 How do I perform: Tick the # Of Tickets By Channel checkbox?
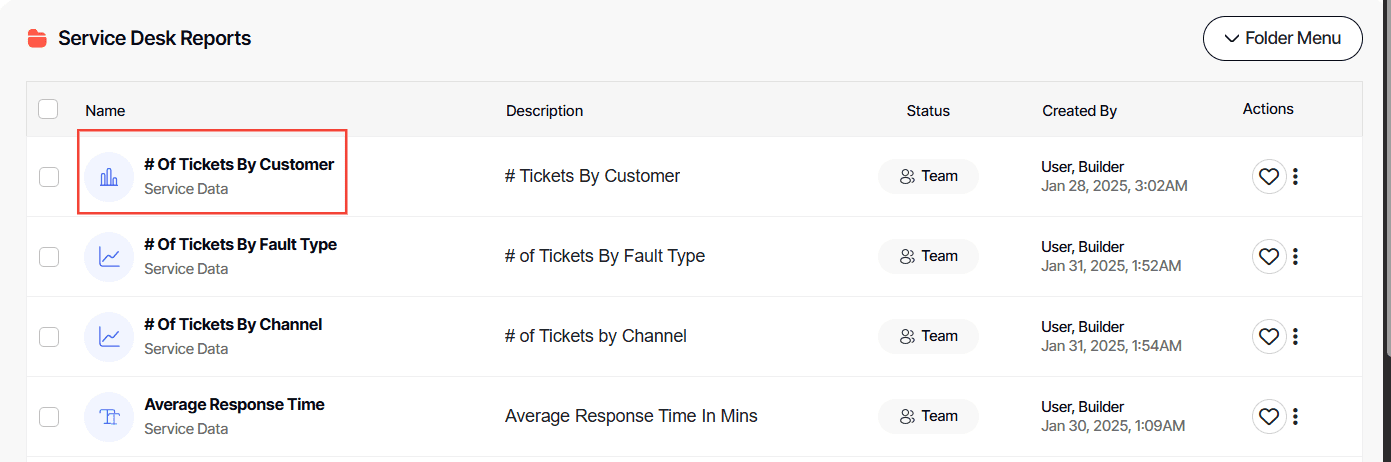pos(49,337)
